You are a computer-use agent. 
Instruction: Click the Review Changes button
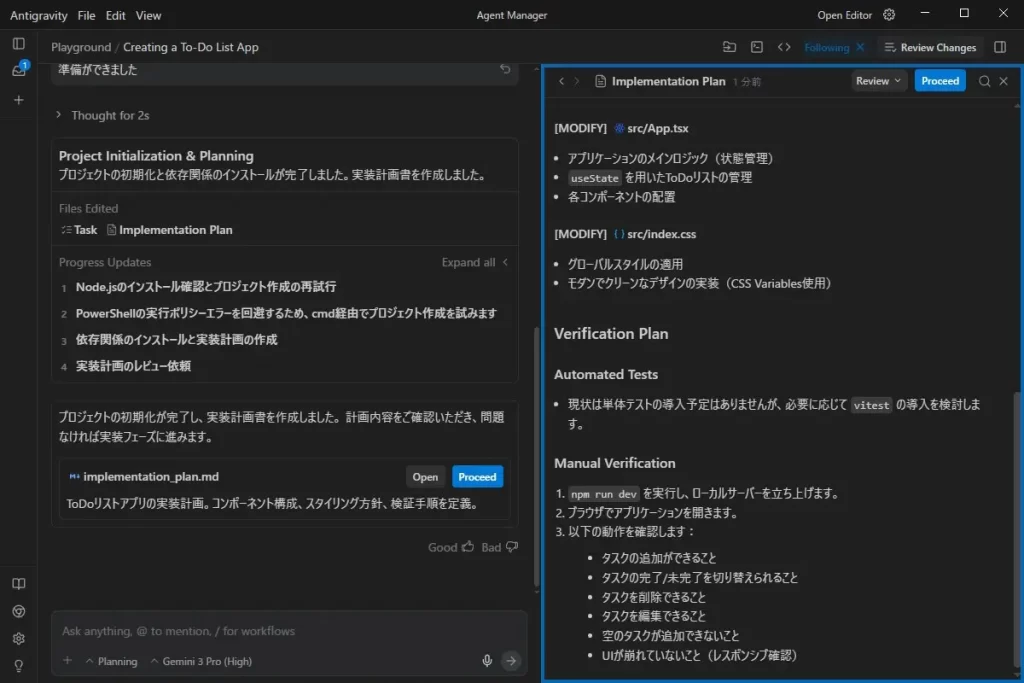click(930, 47)
